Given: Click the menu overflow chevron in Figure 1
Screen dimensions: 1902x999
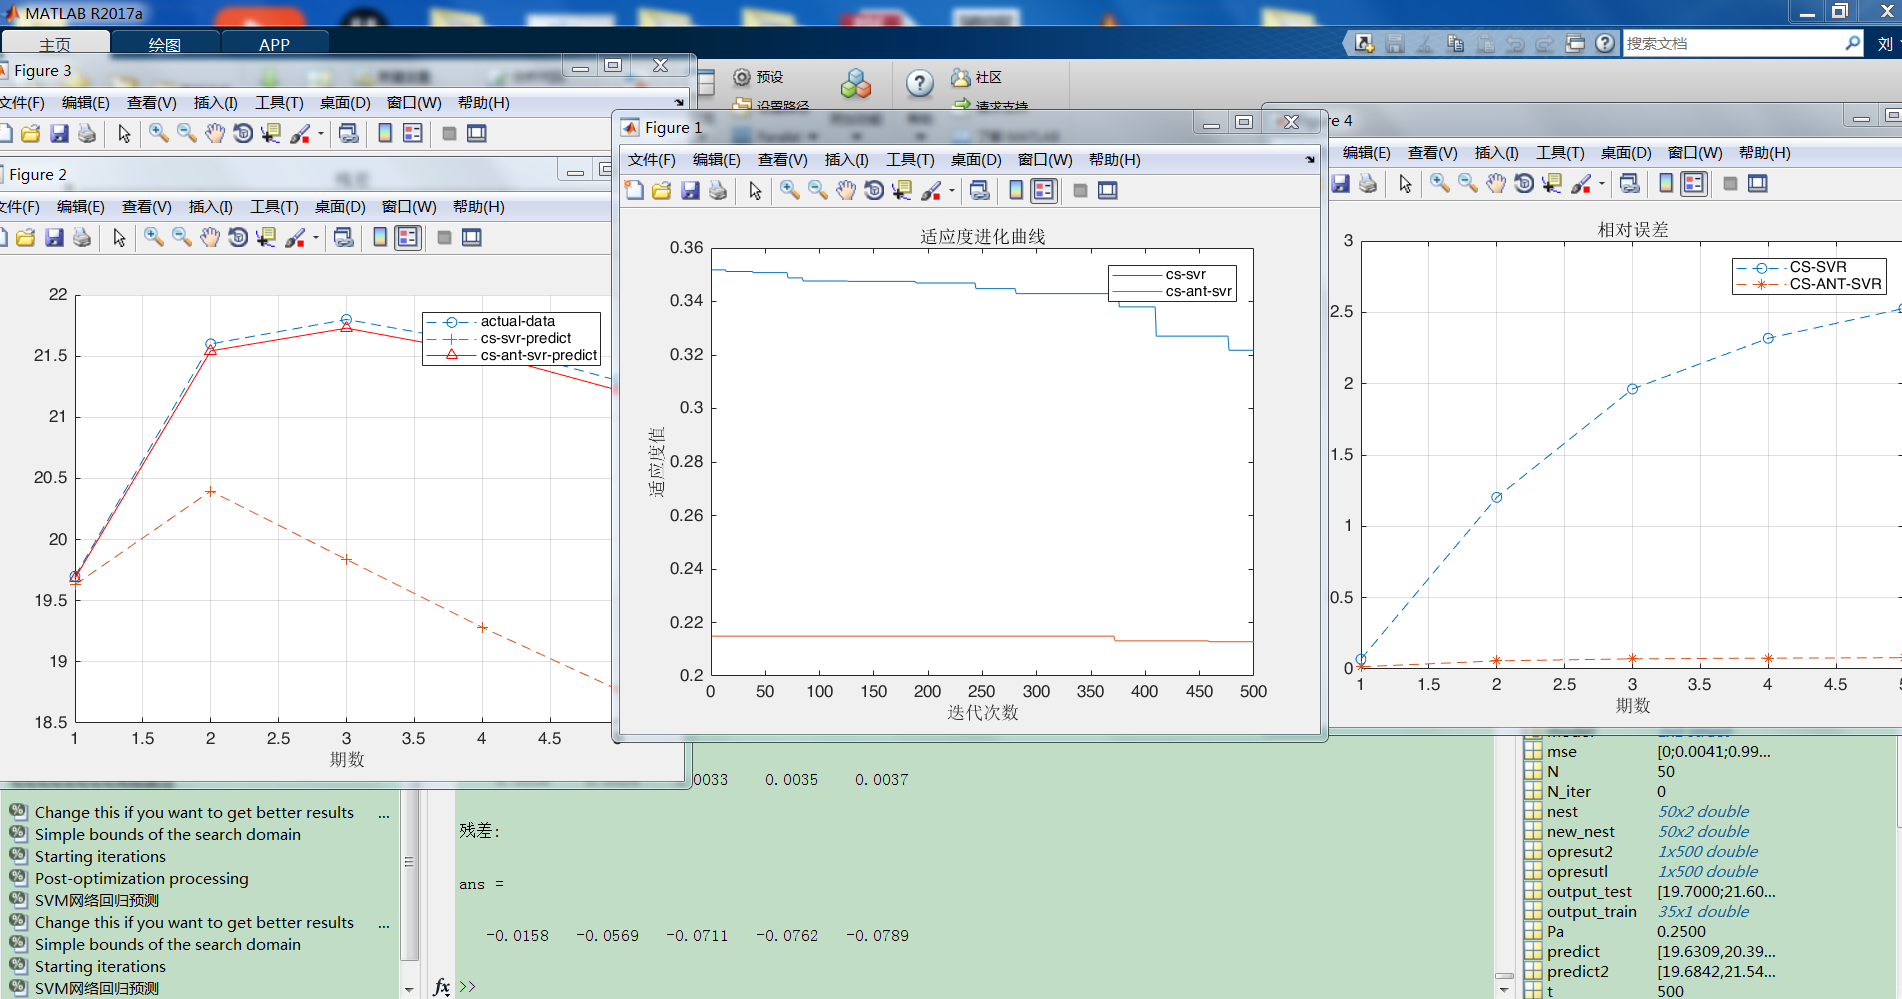Looking at the screenshot, I should (1310, 159).
